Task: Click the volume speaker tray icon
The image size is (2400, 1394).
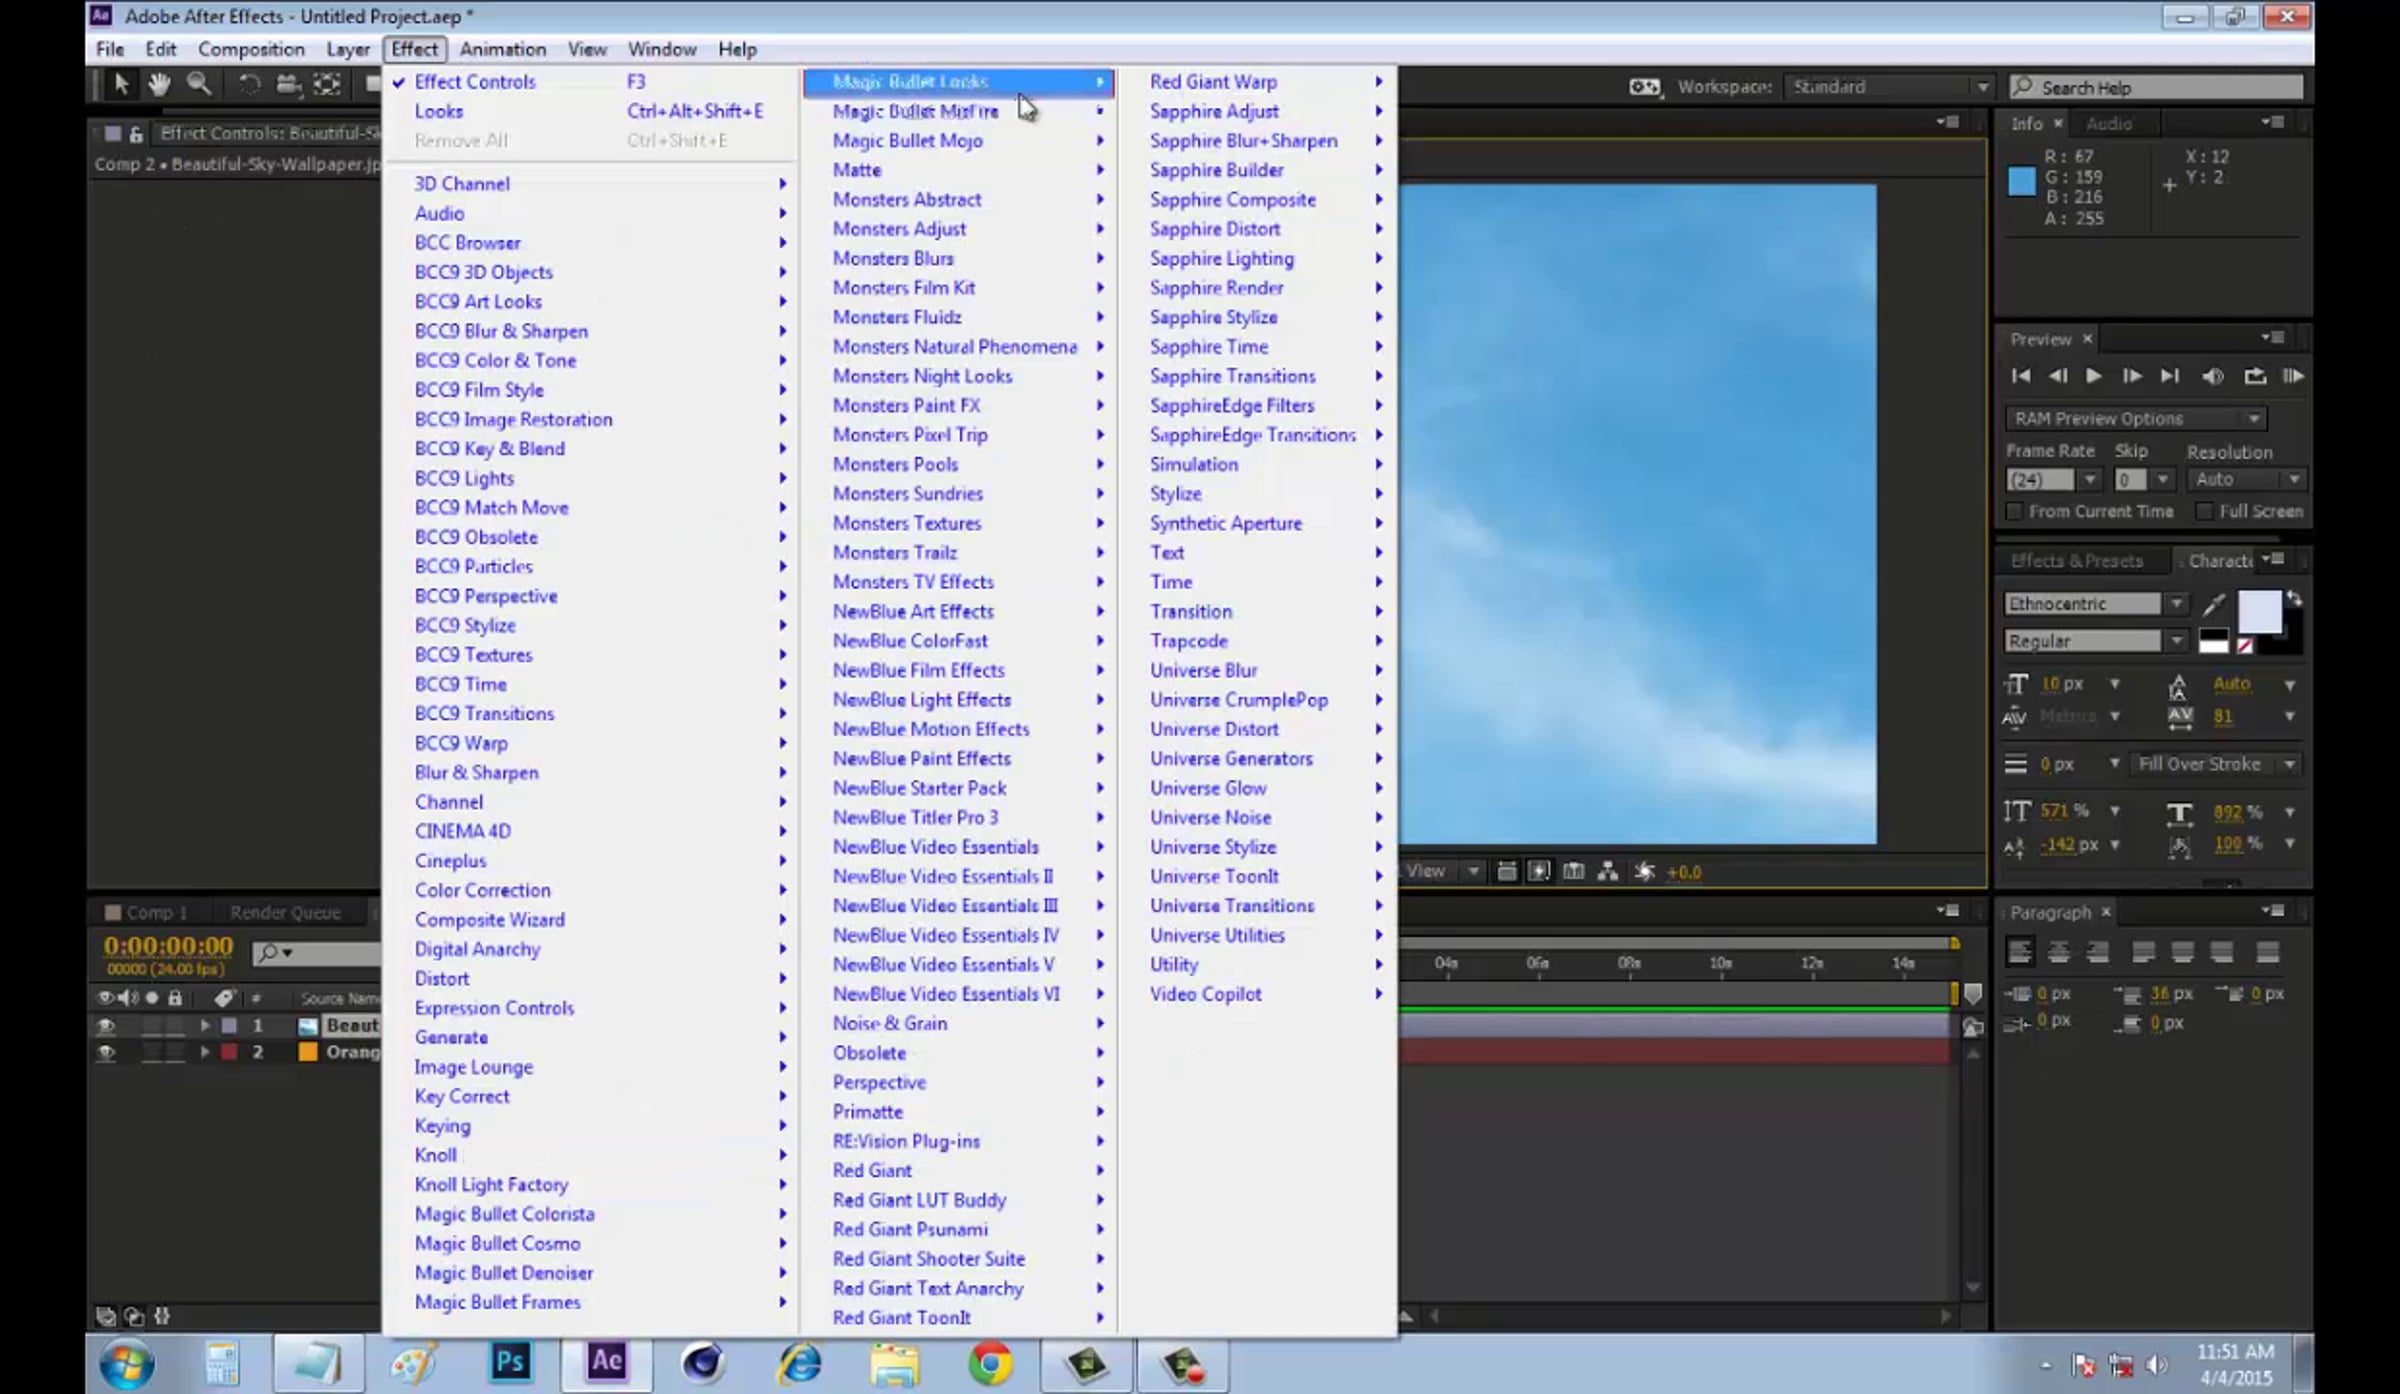Action: (2157, 1365)
